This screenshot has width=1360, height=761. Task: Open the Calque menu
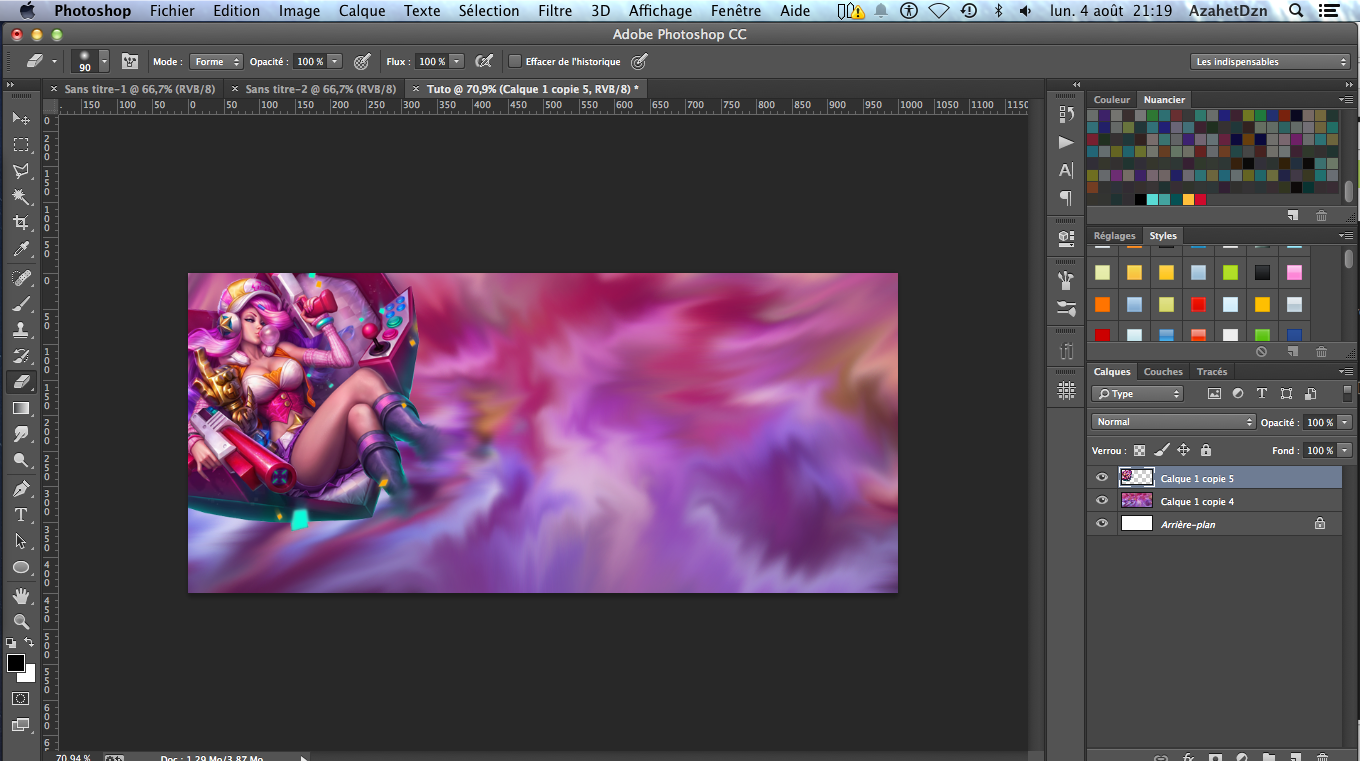362,11
